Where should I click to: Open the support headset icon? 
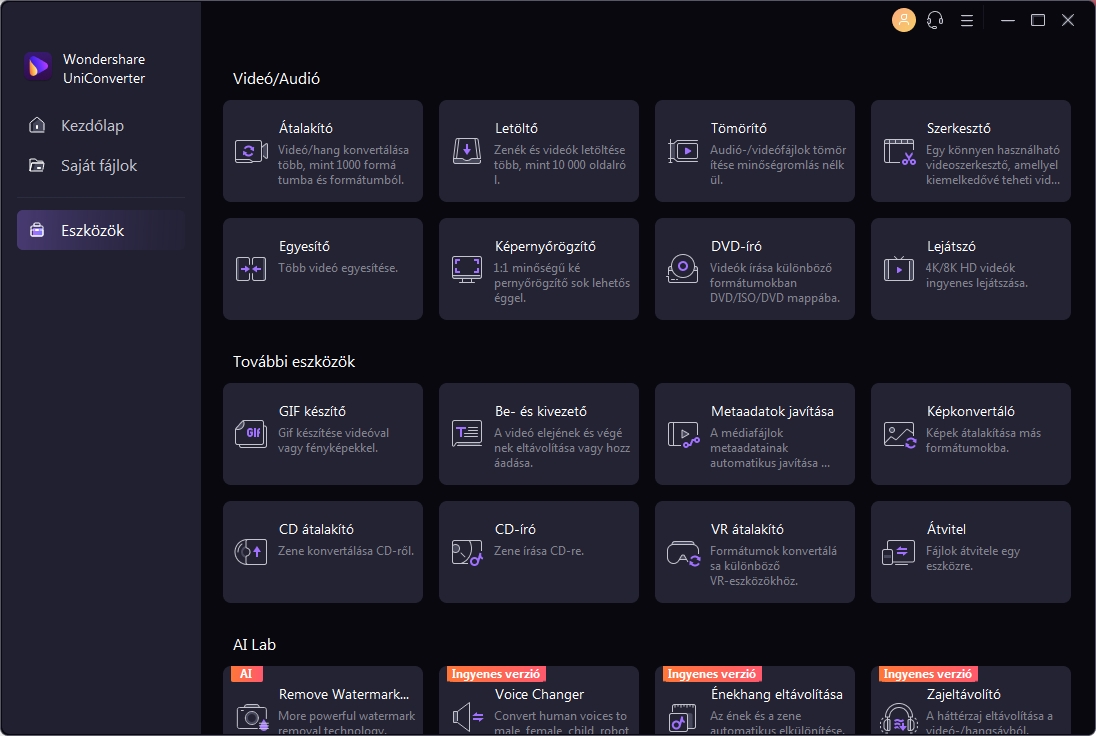[935, 20]
